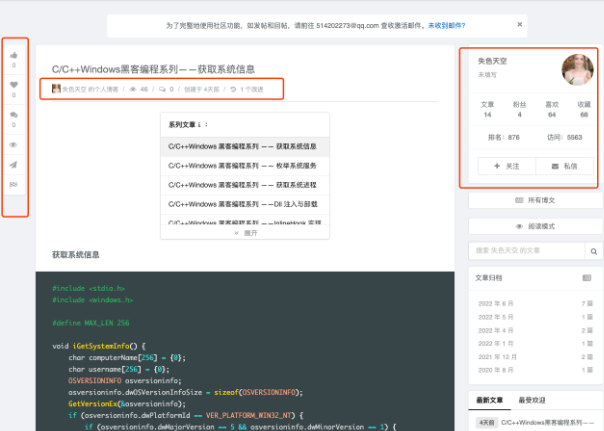Click the comment count bubble icon in meta
Image resolution: width=604 pixels, height=431 pixels.
tap(162, 89)
